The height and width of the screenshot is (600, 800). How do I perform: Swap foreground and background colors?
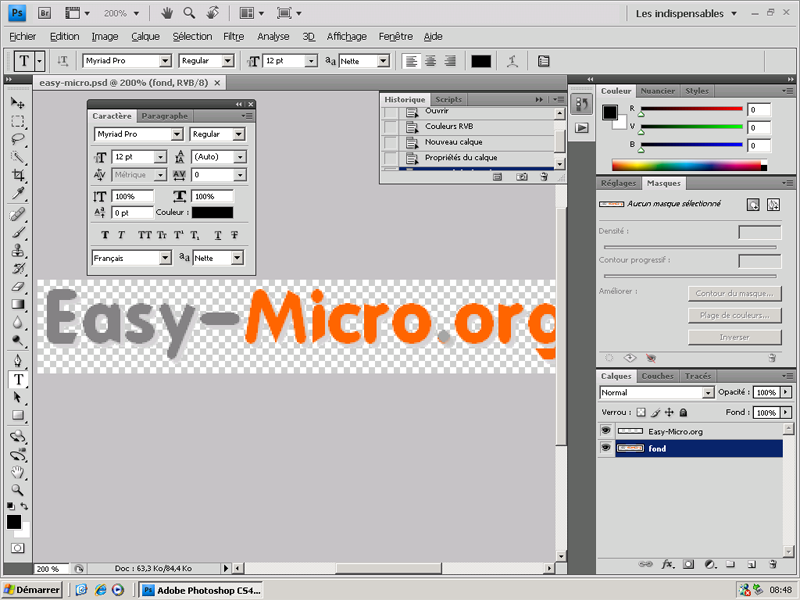pos(24,506)
